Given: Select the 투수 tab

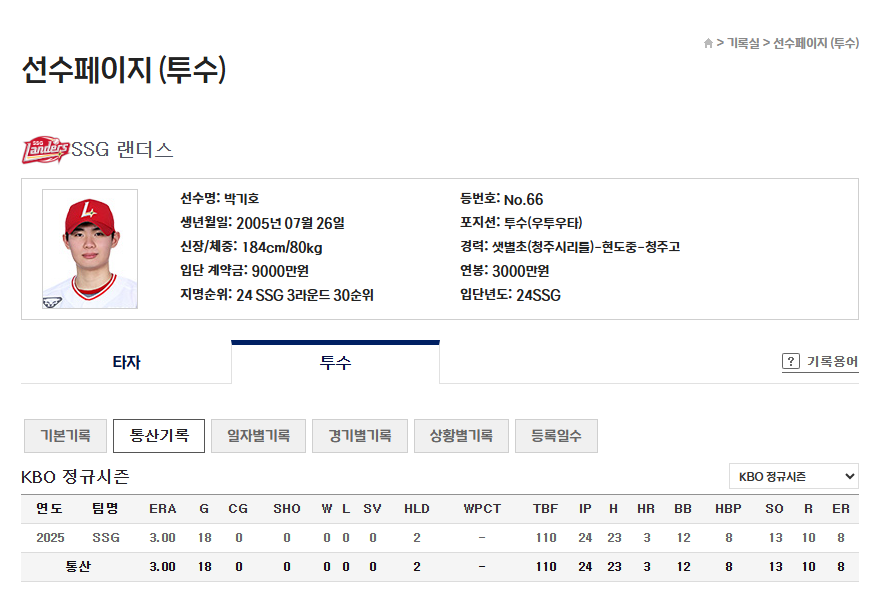Looking at the screenshot, I should coord(335,361).
